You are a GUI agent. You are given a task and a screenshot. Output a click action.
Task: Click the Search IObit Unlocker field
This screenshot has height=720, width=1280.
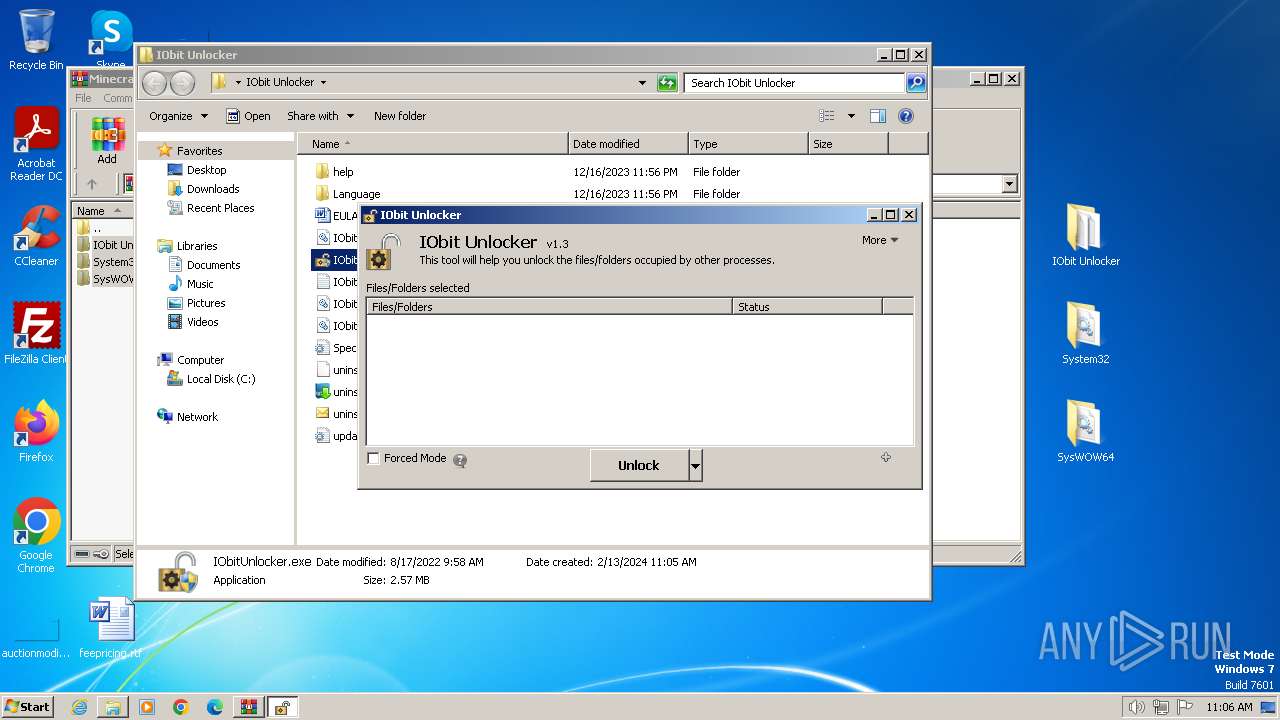pyautogui.click(x=794, y=83)
